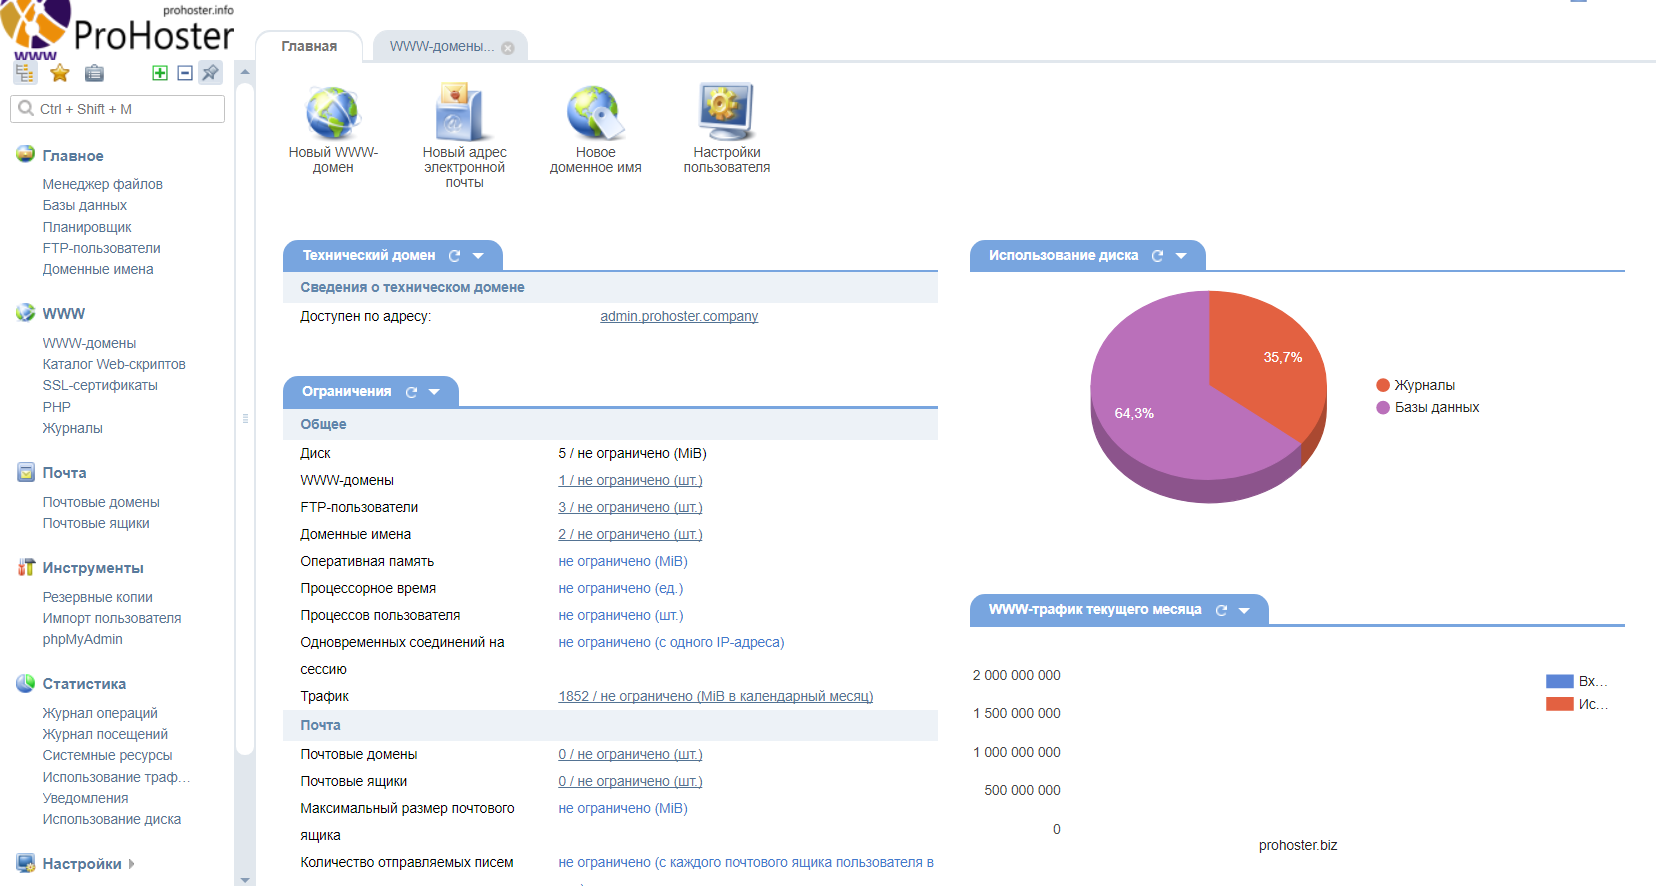Open the admin.prohoster.company link

(679, 316)
